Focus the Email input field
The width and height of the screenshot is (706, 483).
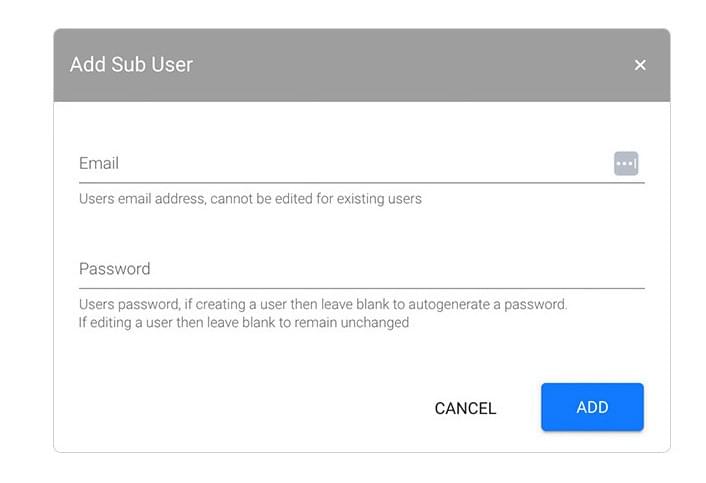pos(362,163)
